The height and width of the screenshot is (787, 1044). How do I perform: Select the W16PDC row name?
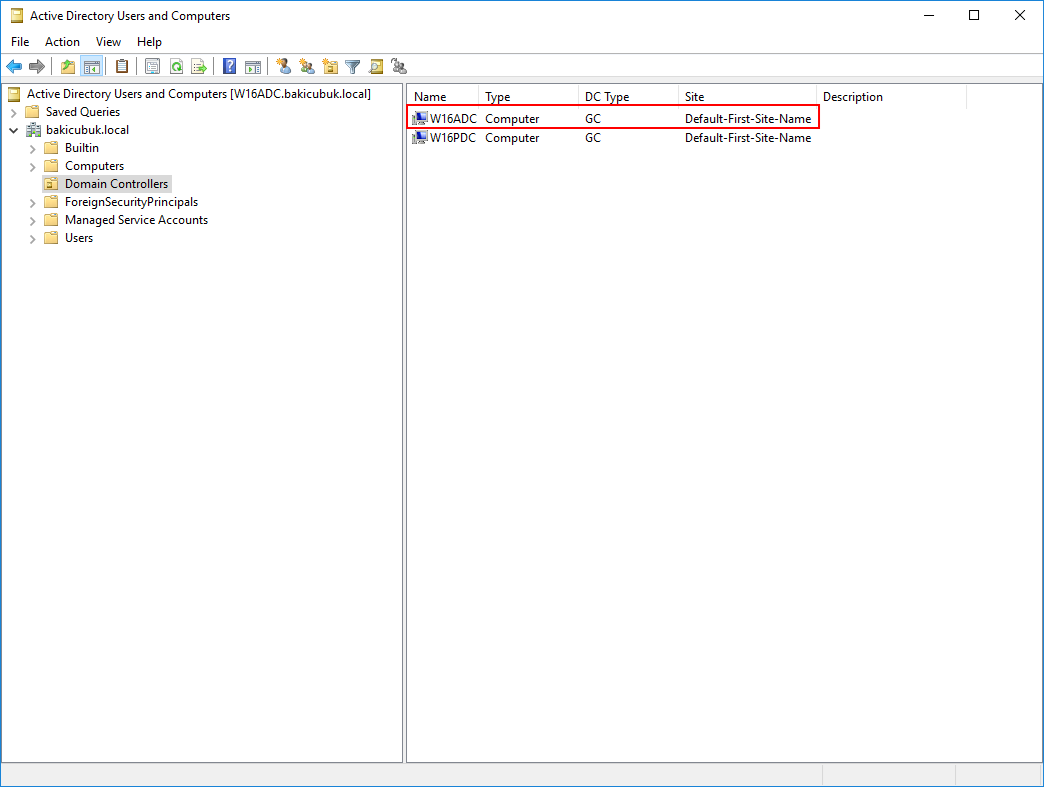coord(453,138)
